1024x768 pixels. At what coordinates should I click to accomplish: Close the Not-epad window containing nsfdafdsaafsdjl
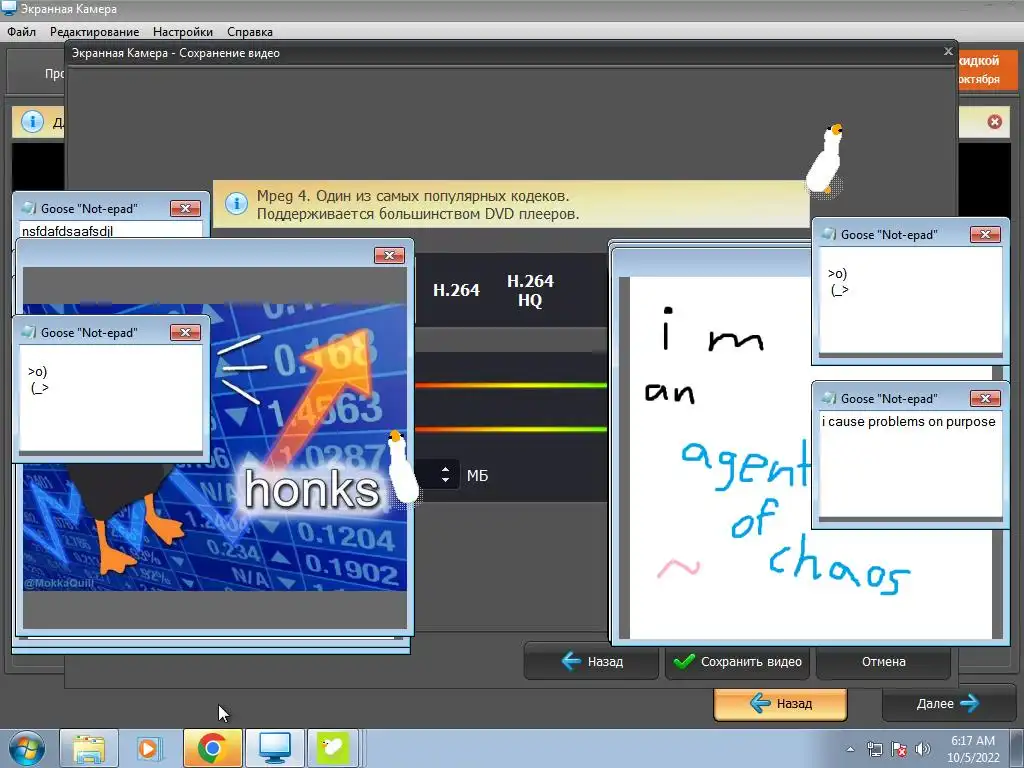tap(185, 208)
